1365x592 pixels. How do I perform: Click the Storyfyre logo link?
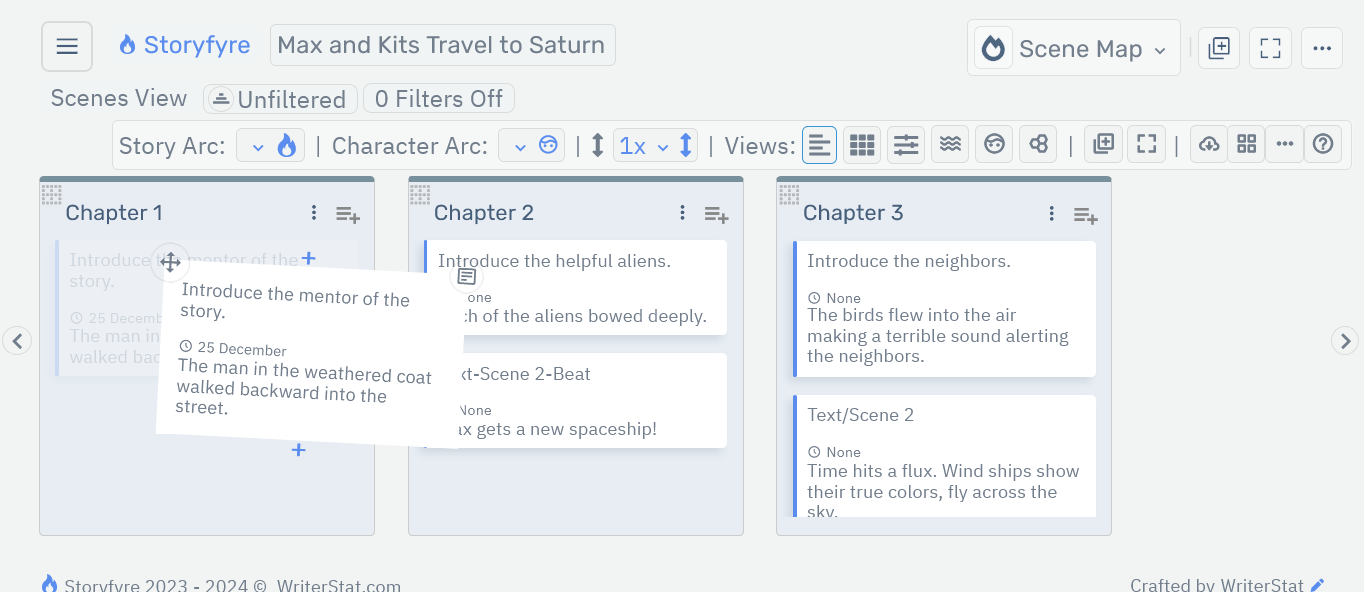(184, 44)
